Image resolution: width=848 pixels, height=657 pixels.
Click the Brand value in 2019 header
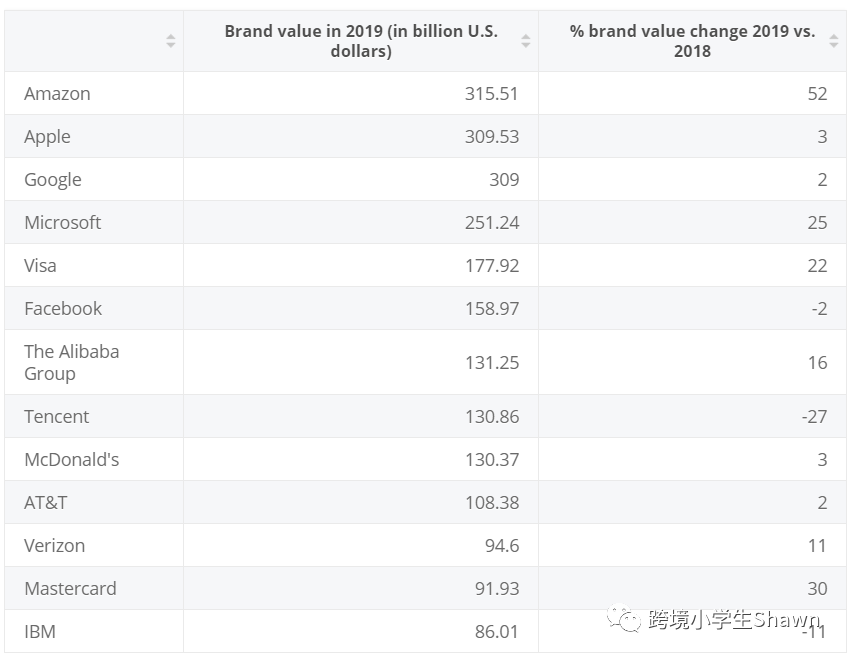(x=360, y=41)
